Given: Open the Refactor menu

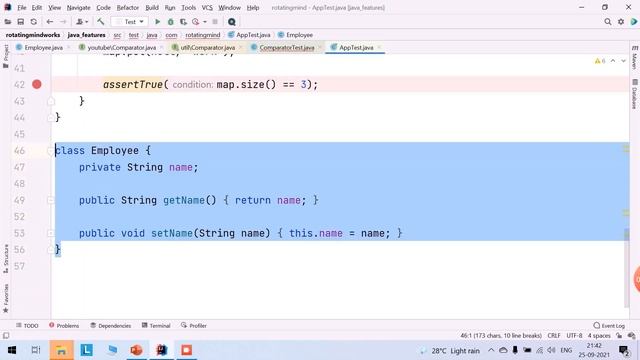Looking at the screenshot, I should click(128, 7).
